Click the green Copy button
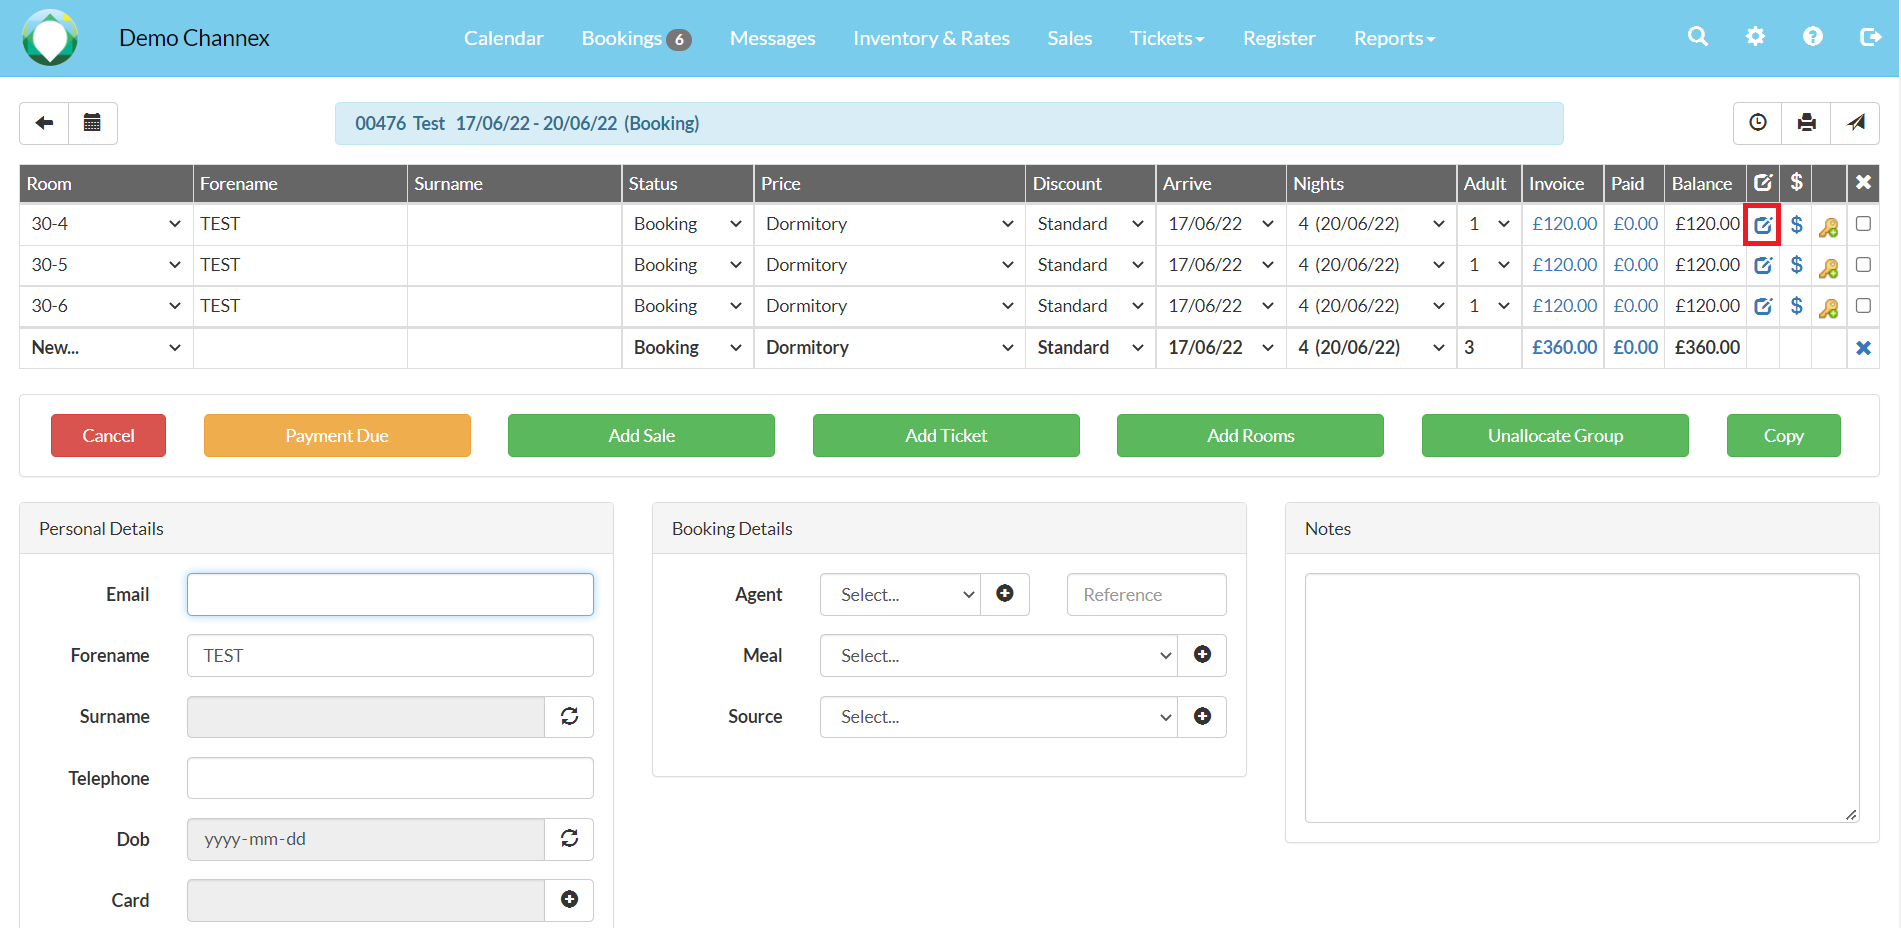Viewport: 1901px width, 928px height. (x=1783, y=435)
